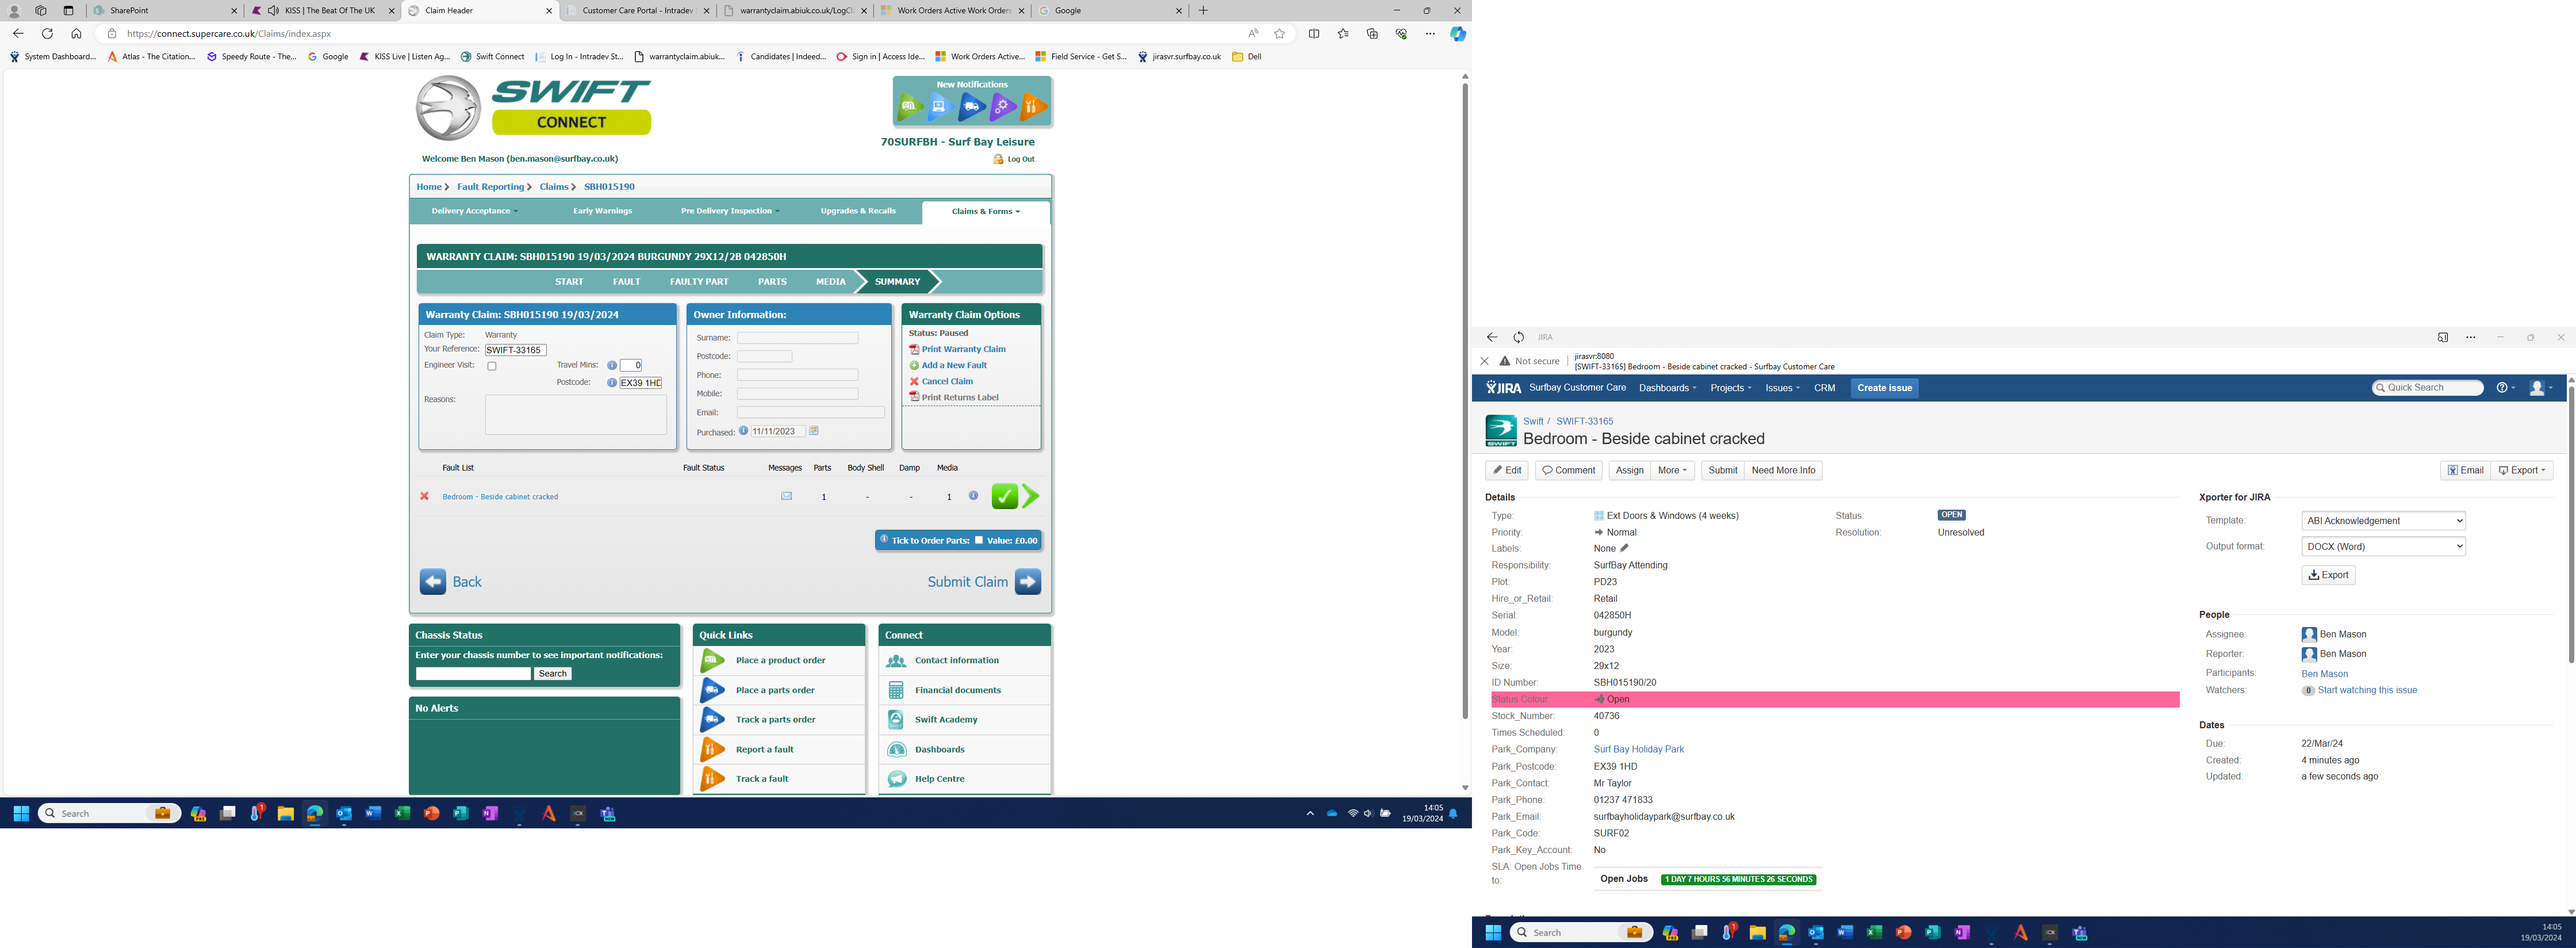This screenshot has width=2576, height=948.
Task: Tick the Engineer Visit checkbox
Action: (492, 366)
